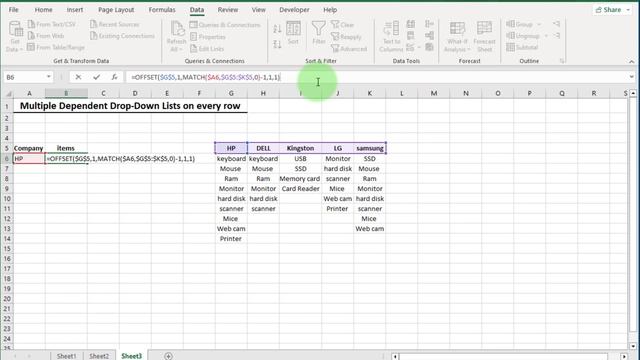Sort descending Z to A
This screenshot has width=640, height=360.
(x=277, y=44)
